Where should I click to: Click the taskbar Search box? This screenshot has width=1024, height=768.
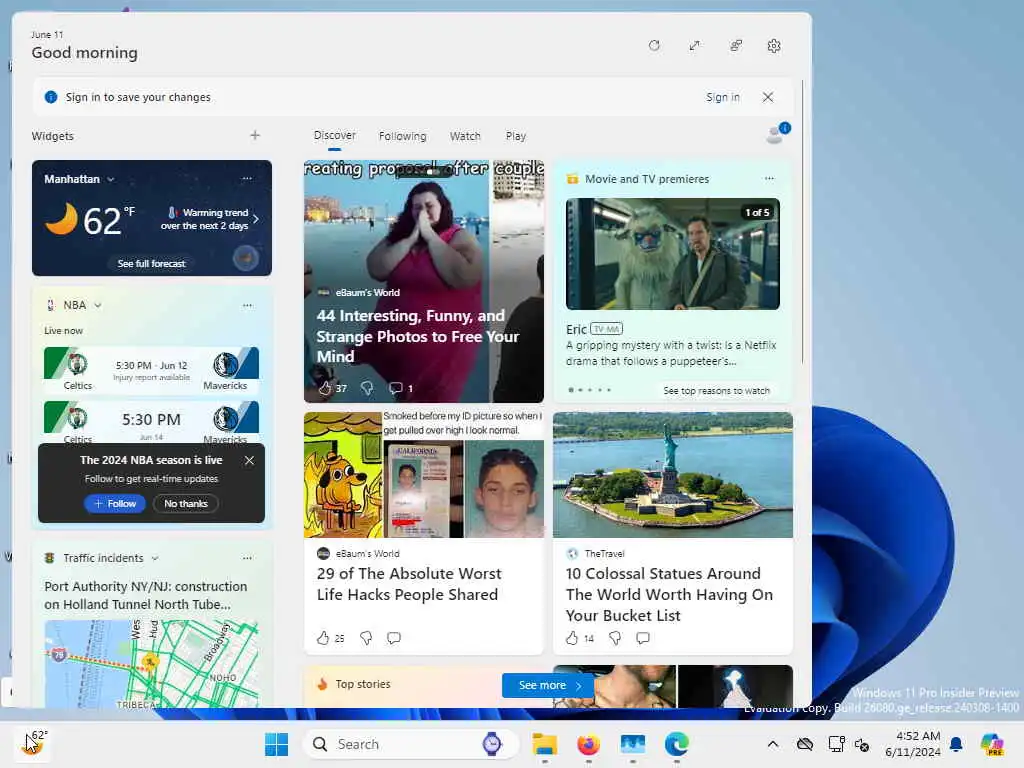(410, 744)
